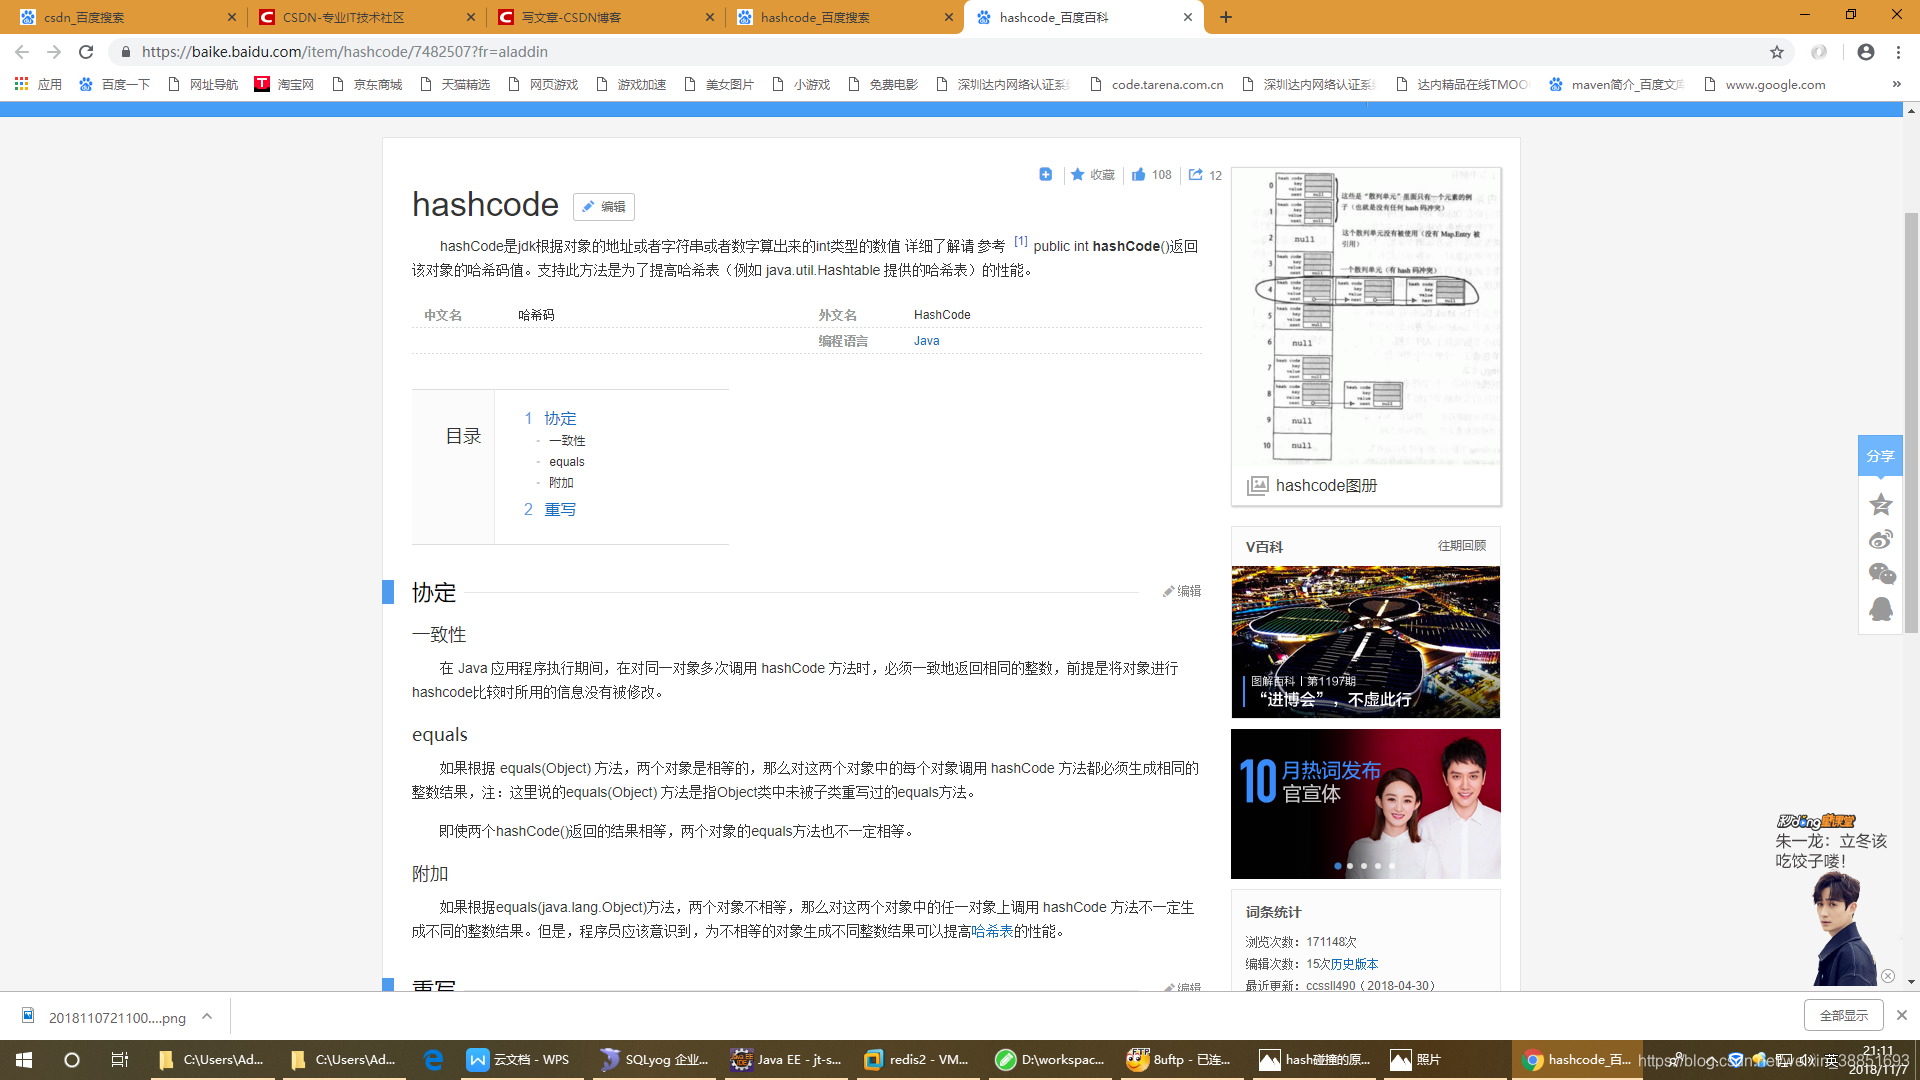This screenshot has height=1080, width=1920.
Task: Open the 京东商城 bookmark
Action: pos(366,85)
